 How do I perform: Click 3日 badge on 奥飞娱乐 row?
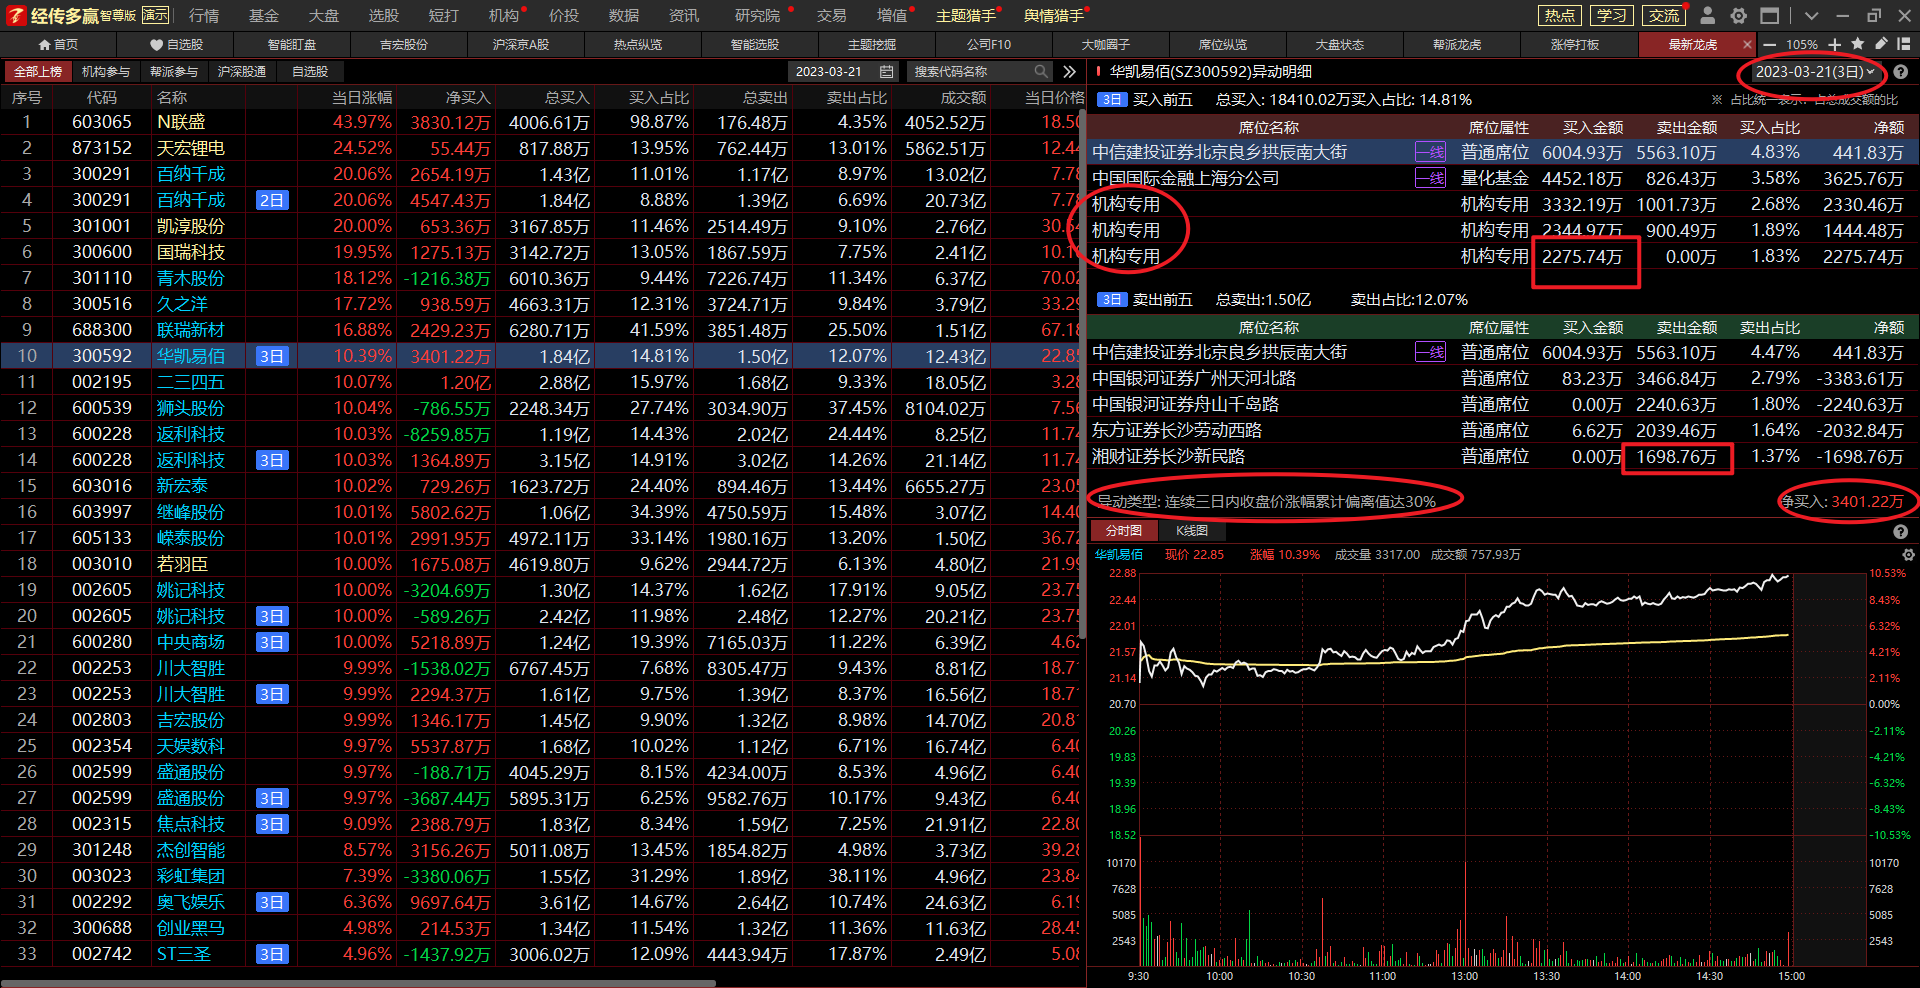point(272,902)
